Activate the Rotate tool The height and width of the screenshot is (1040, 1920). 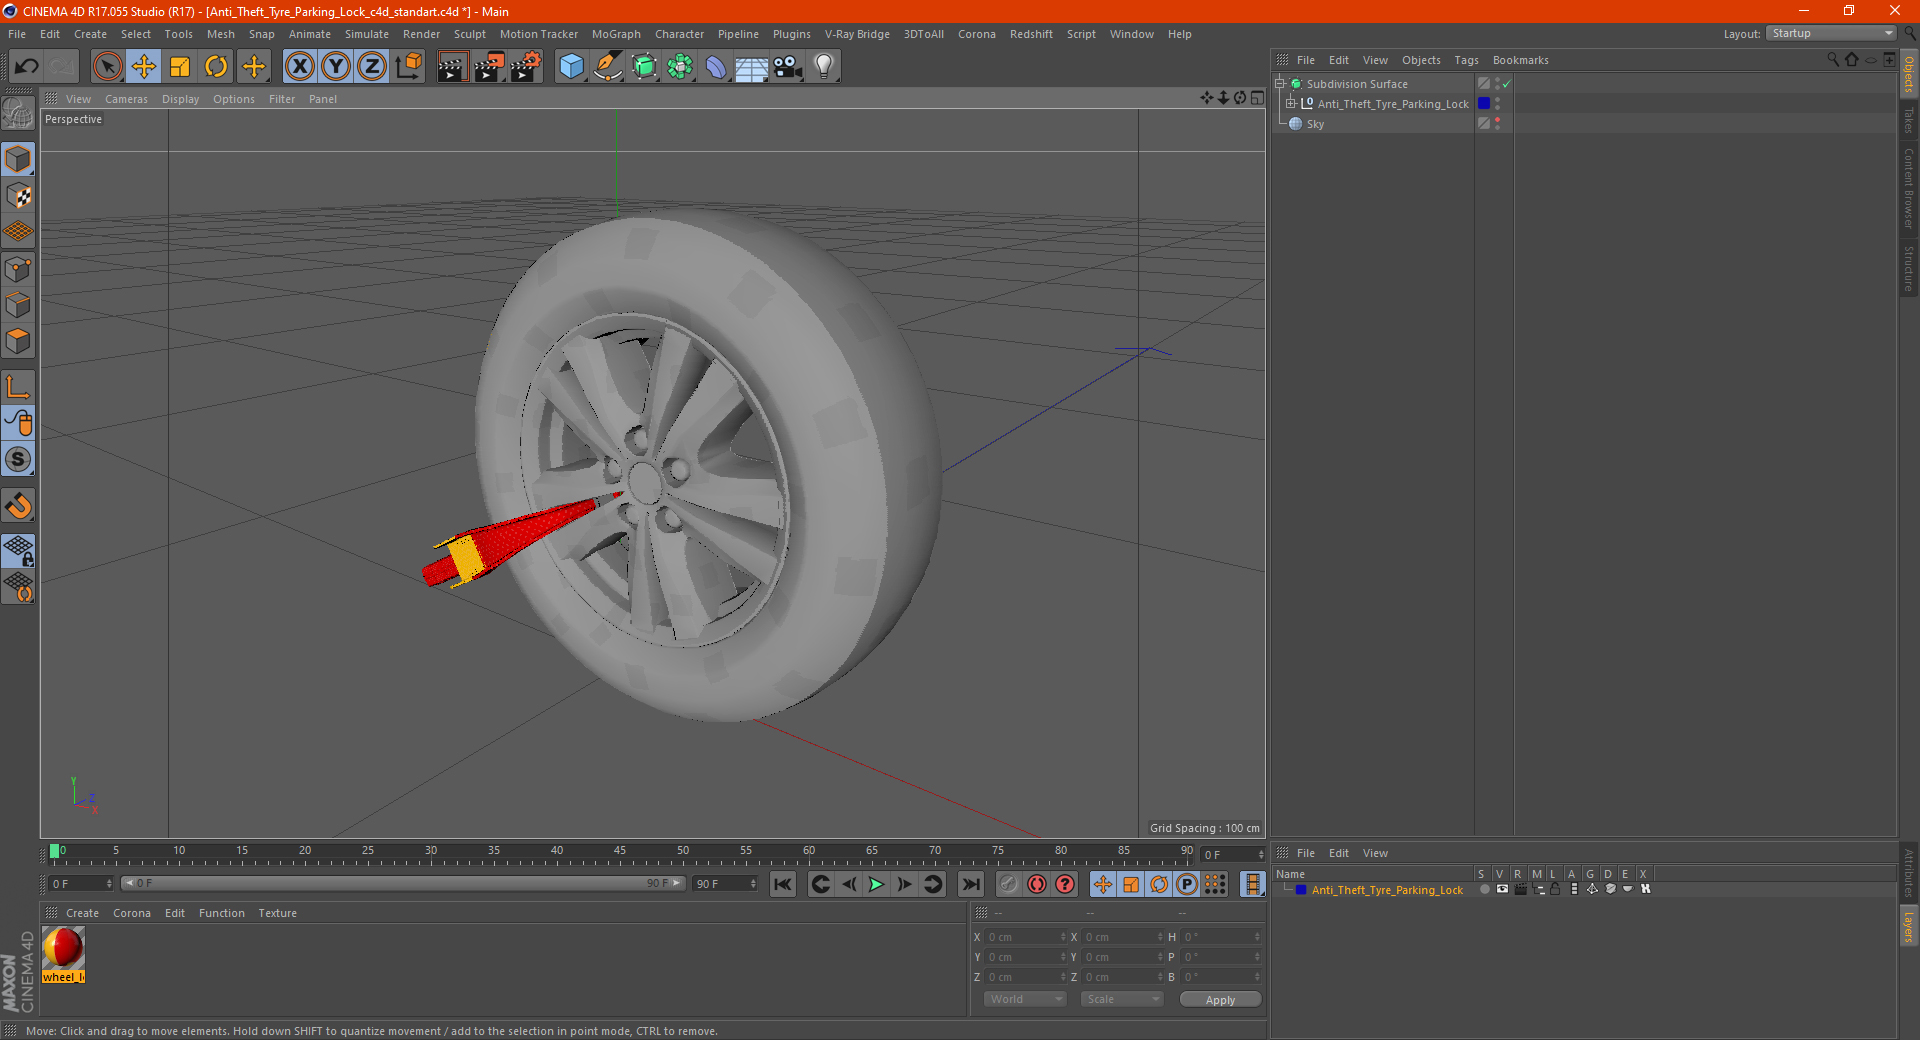[216, 67]
